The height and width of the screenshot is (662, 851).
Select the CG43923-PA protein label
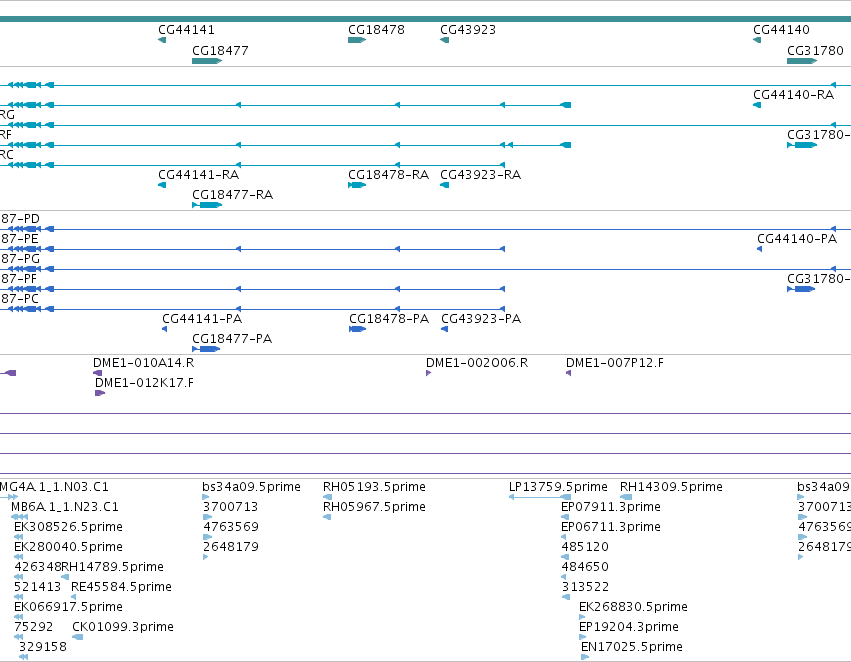coord(481,319)
